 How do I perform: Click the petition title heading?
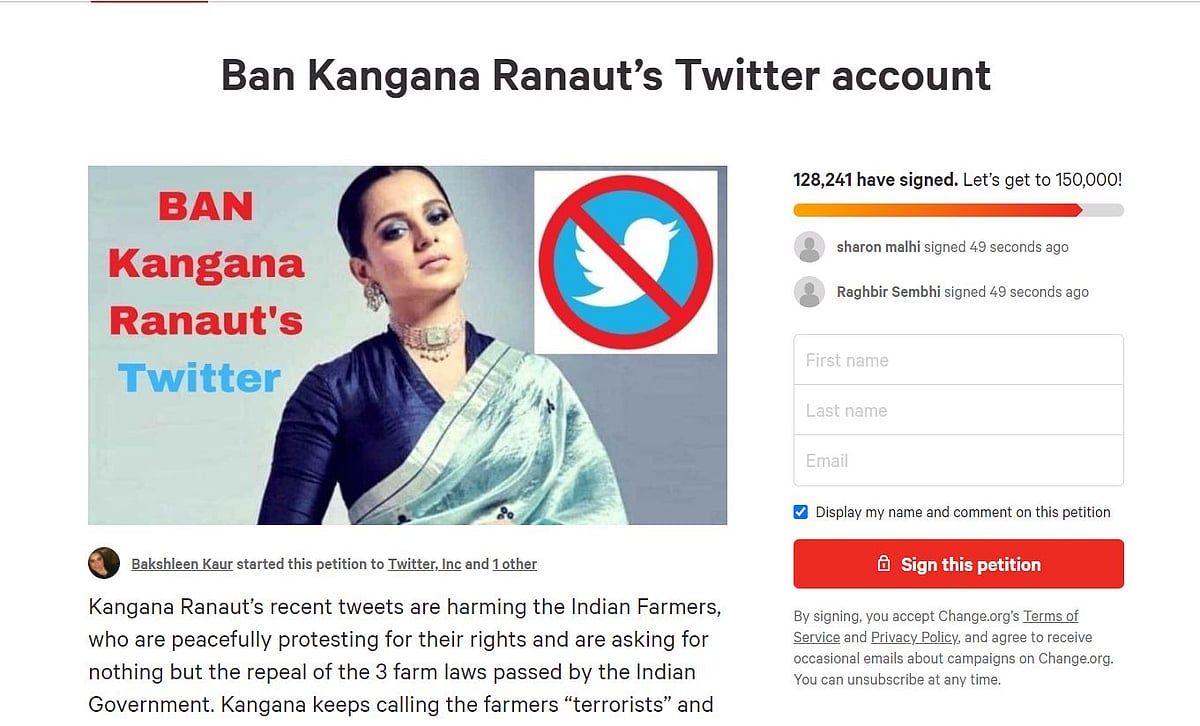(606, 76)
